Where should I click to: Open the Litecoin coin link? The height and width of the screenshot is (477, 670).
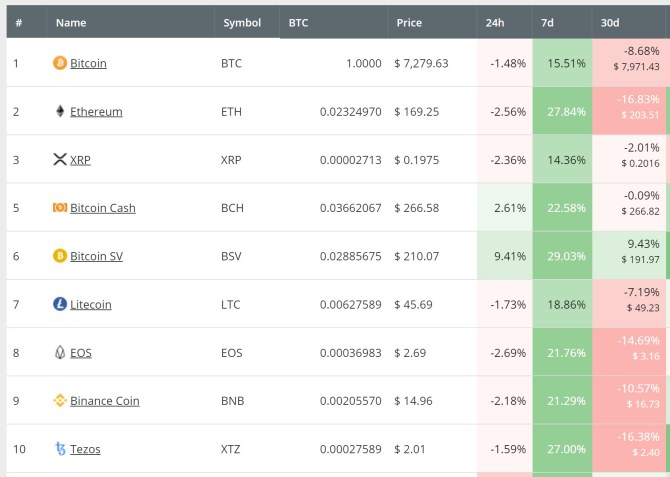(91, 304)
